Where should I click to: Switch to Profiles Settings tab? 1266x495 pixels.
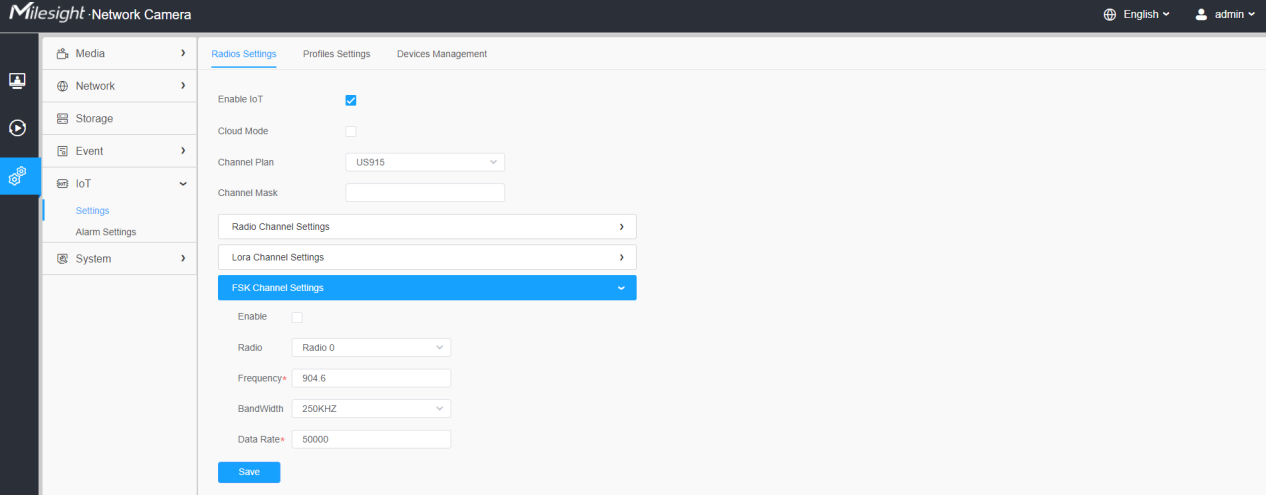(x=336, y=54)
